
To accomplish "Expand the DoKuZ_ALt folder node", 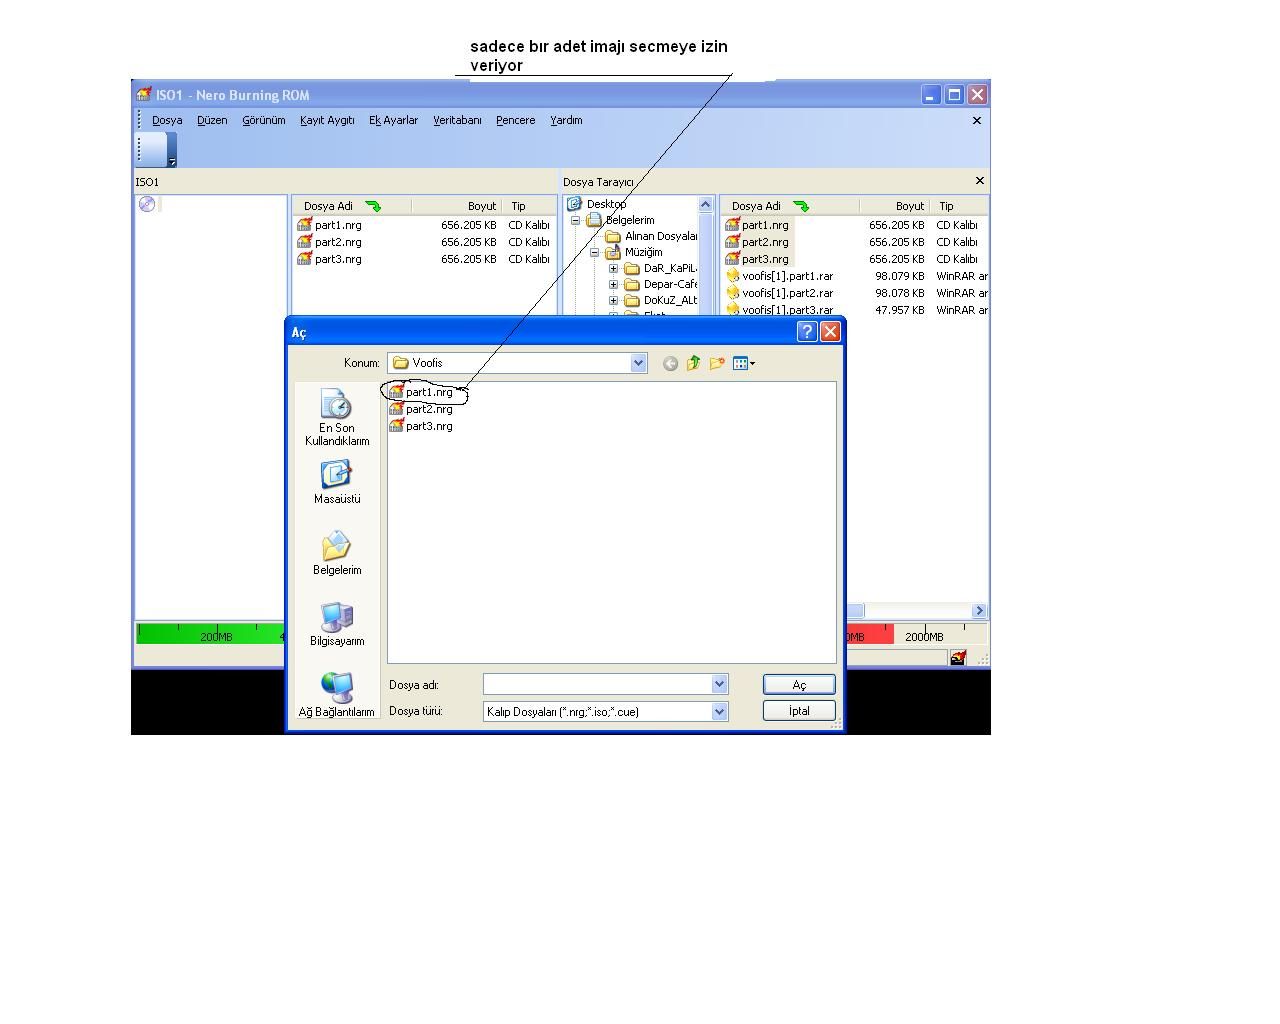I will click(x=614, y=300).
